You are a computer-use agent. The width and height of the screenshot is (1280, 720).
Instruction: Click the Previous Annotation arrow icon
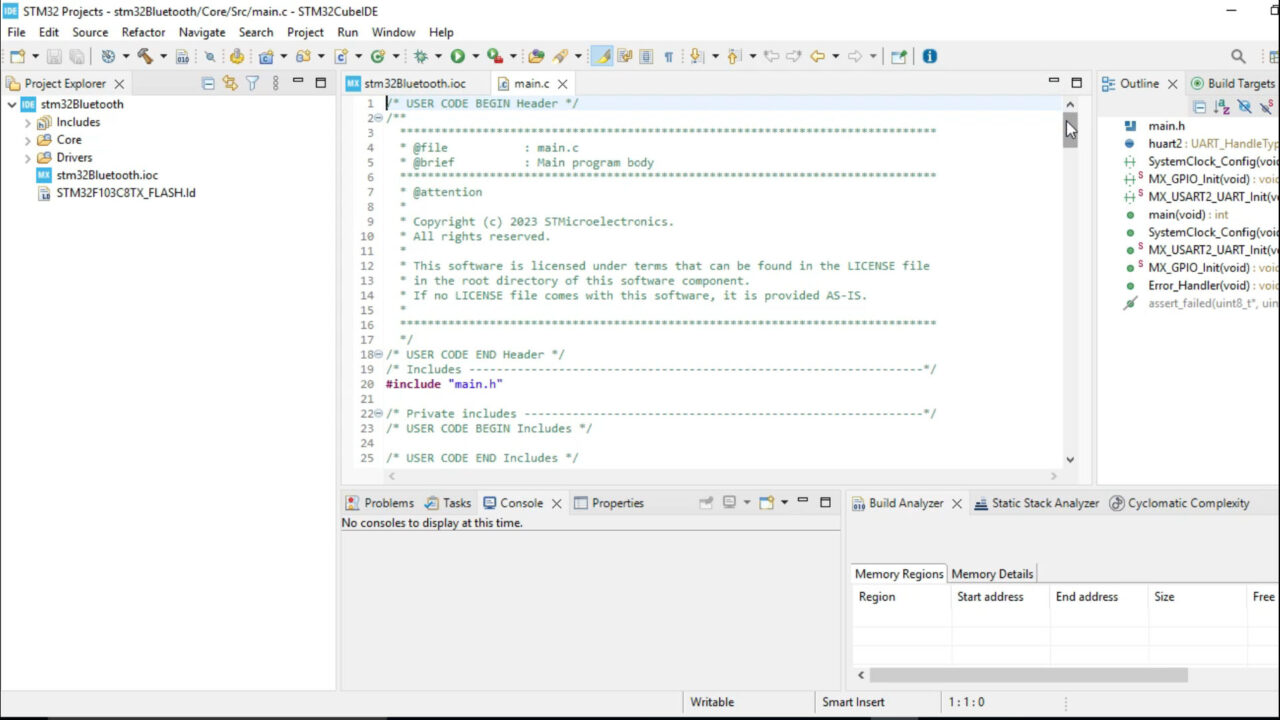click(733, 57)
